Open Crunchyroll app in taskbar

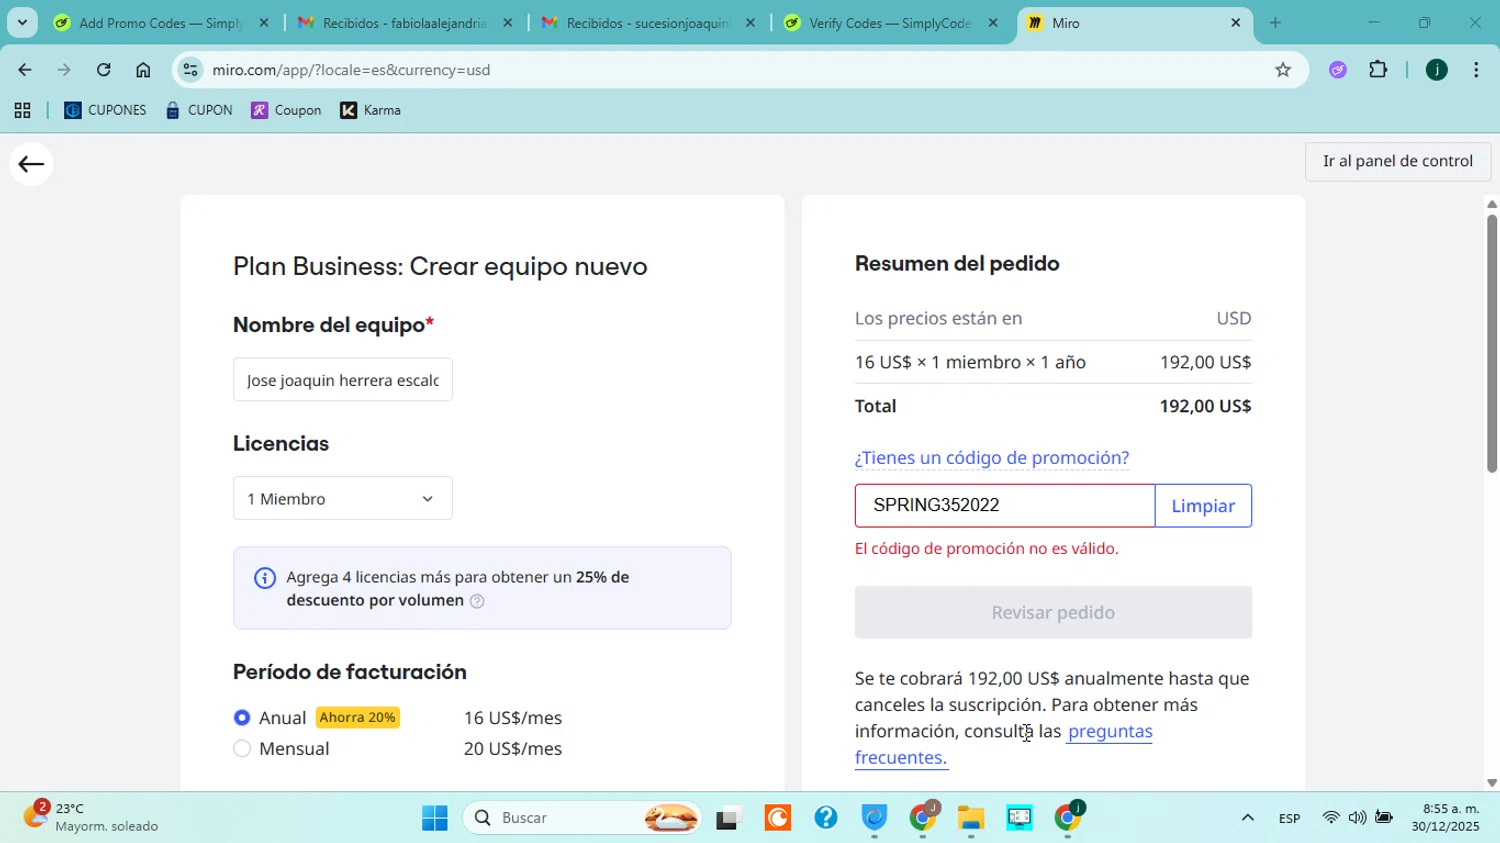(777, 818)
